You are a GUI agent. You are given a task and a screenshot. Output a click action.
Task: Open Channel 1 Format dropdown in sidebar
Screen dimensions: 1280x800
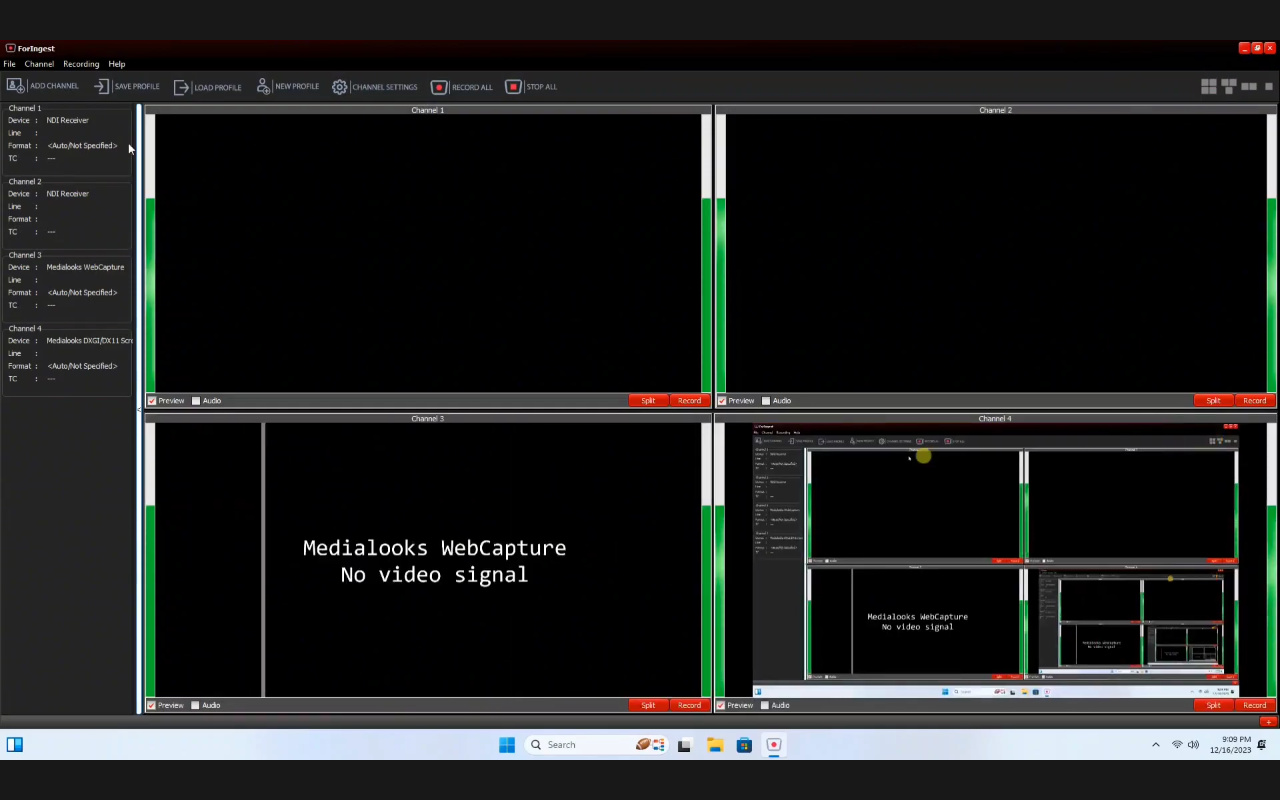click(82, 146)
